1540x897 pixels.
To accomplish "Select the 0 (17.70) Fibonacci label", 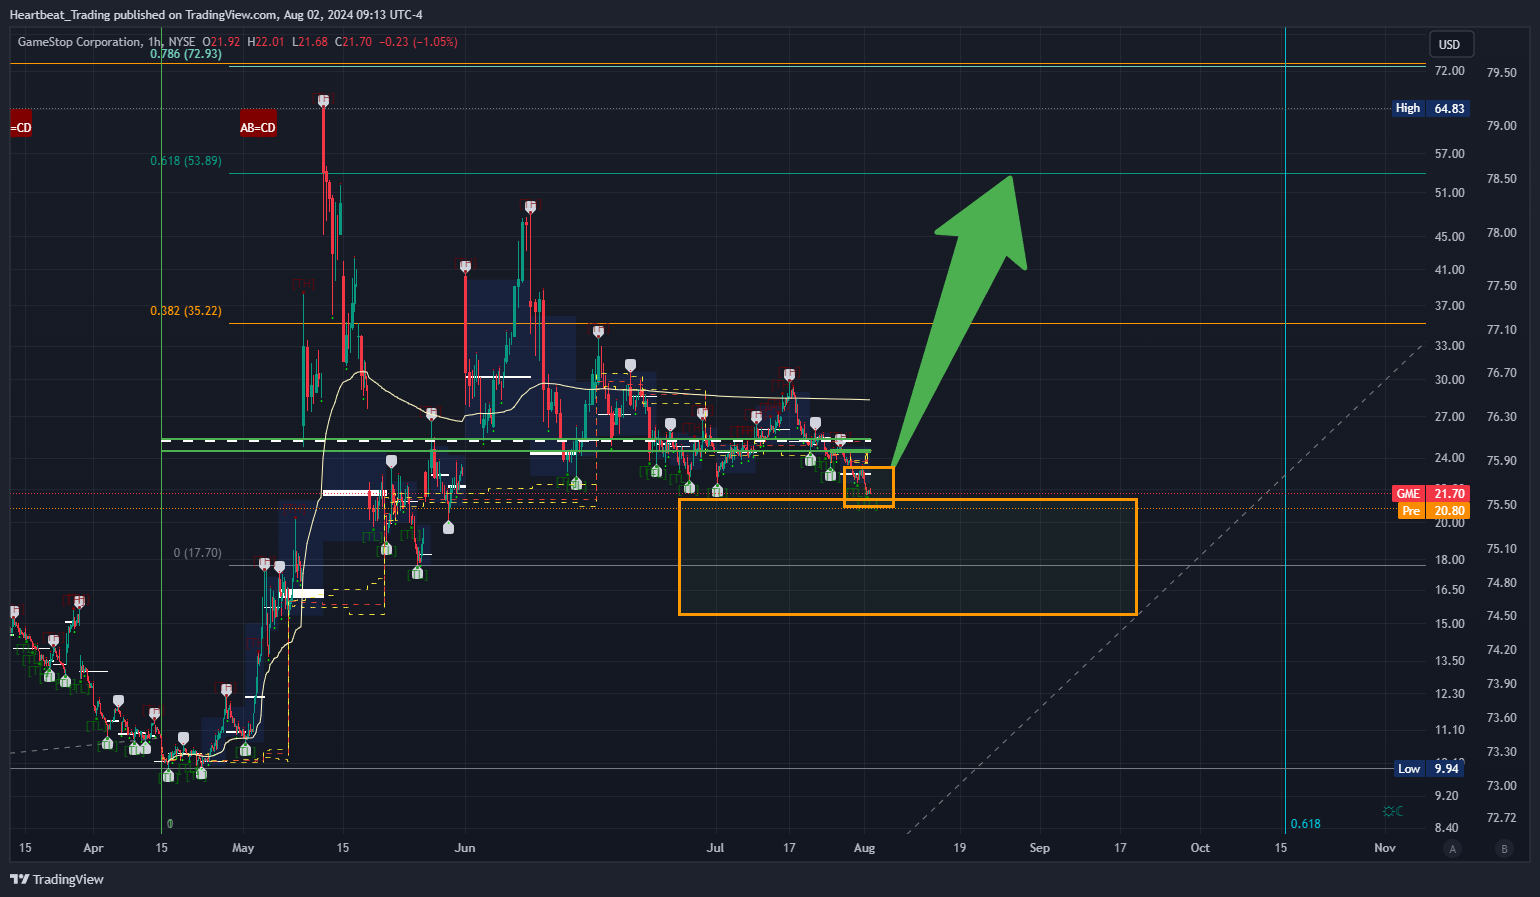I will 198,553.
